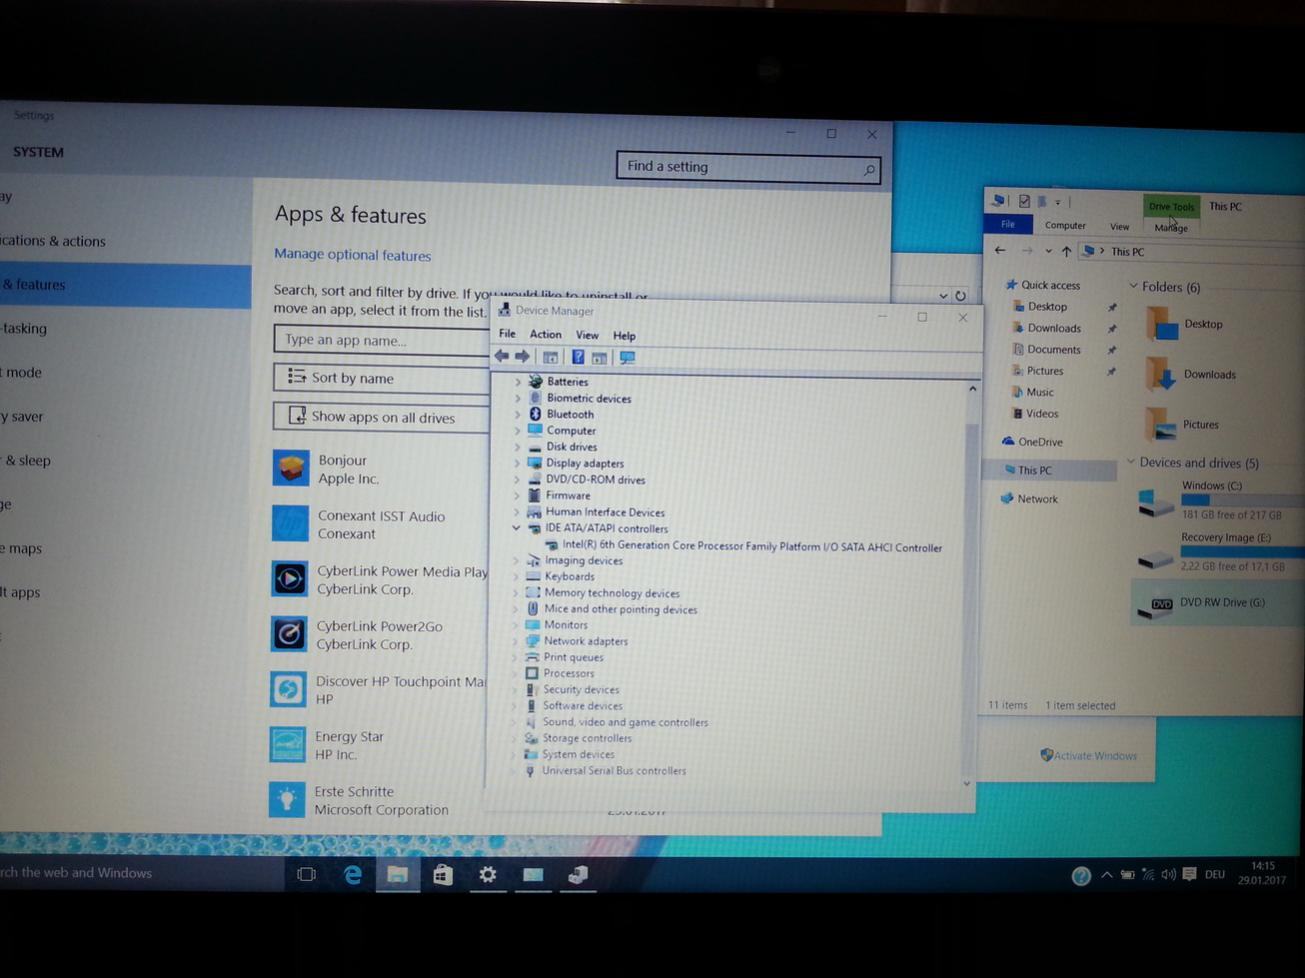Click the Device Manager back arrow icon

coord(502,356)
